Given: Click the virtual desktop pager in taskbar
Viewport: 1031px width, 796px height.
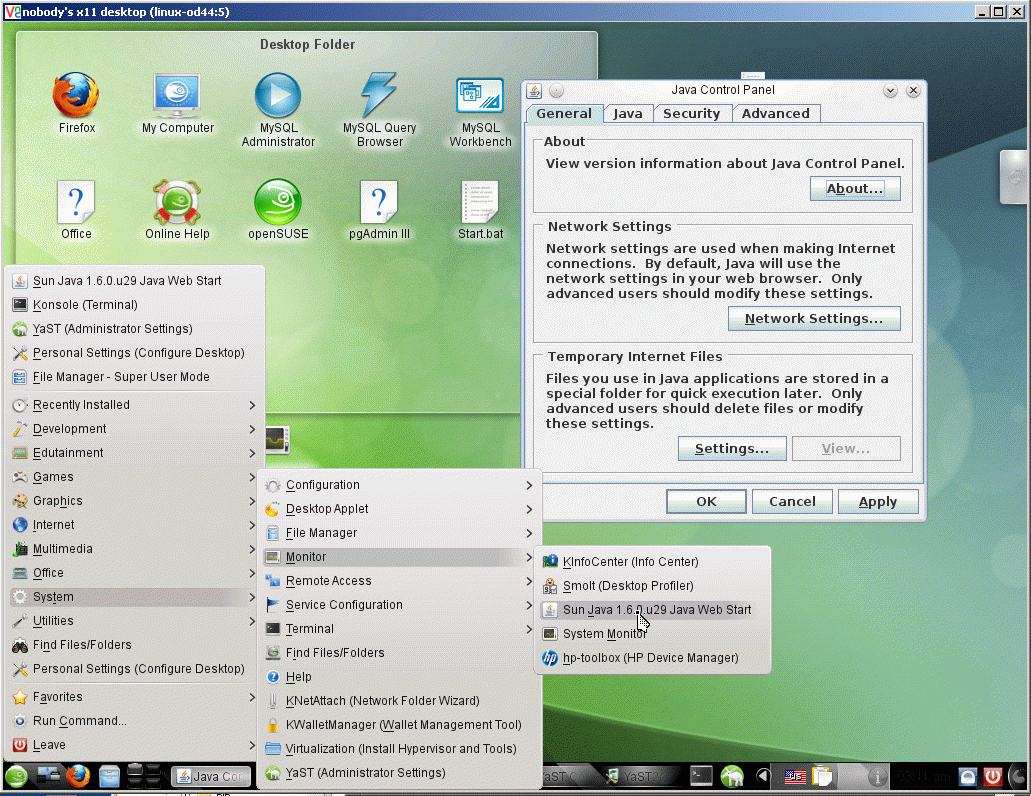Looking at the screenshot, I should 144,776.
